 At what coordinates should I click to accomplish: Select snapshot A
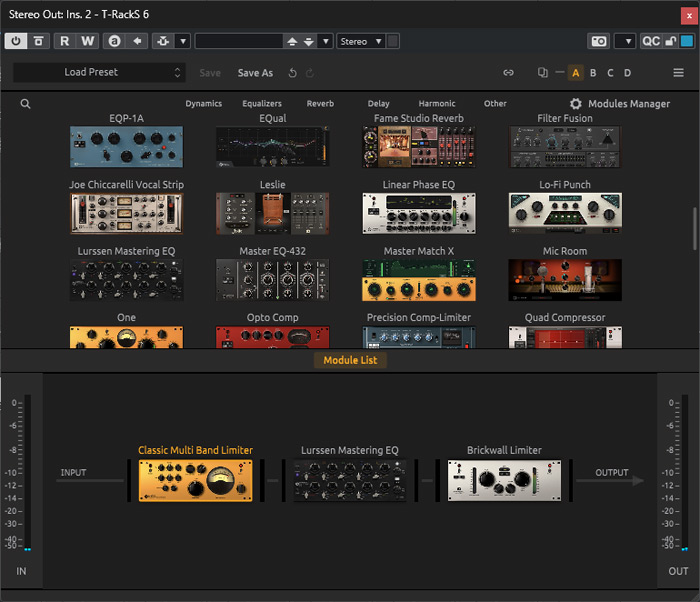575,73
